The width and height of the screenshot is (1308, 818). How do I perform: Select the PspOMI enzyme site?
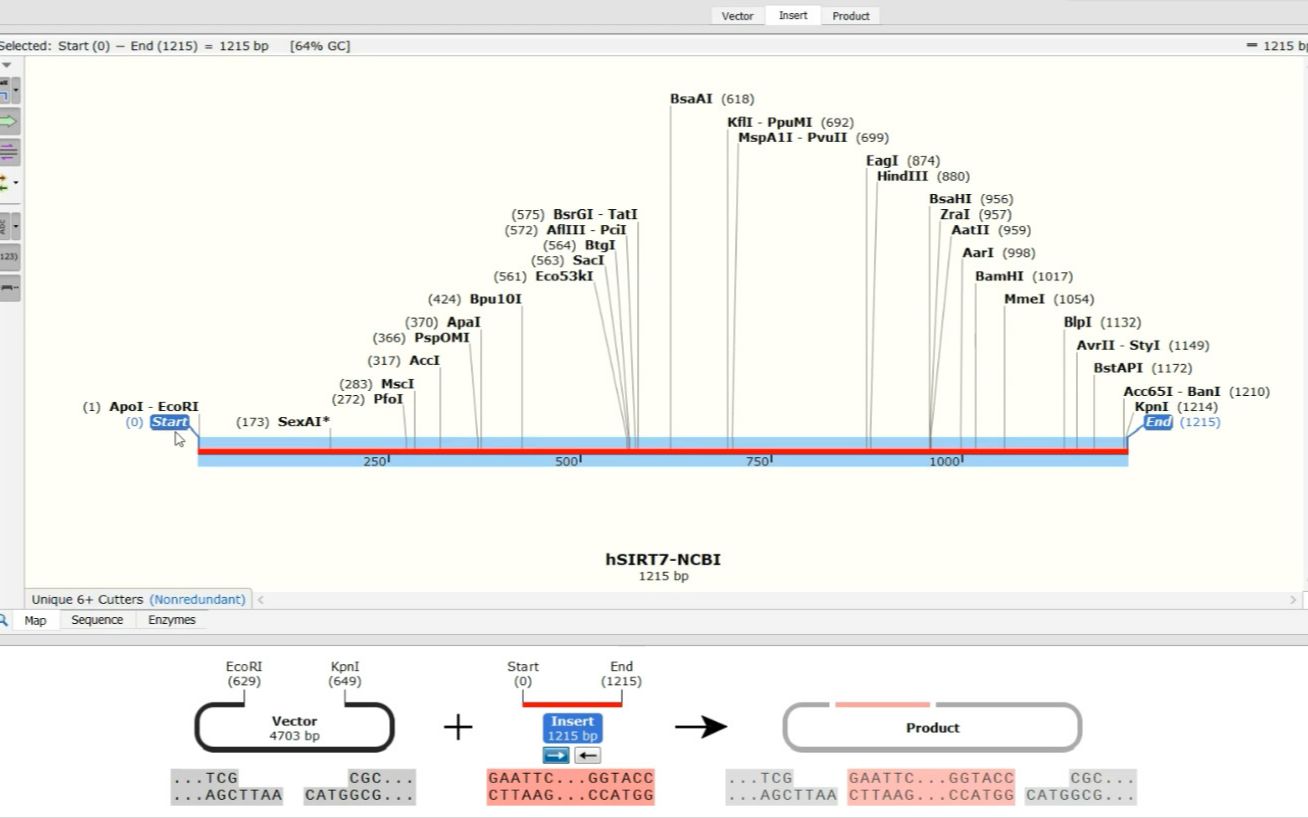[x=442, y=338]
